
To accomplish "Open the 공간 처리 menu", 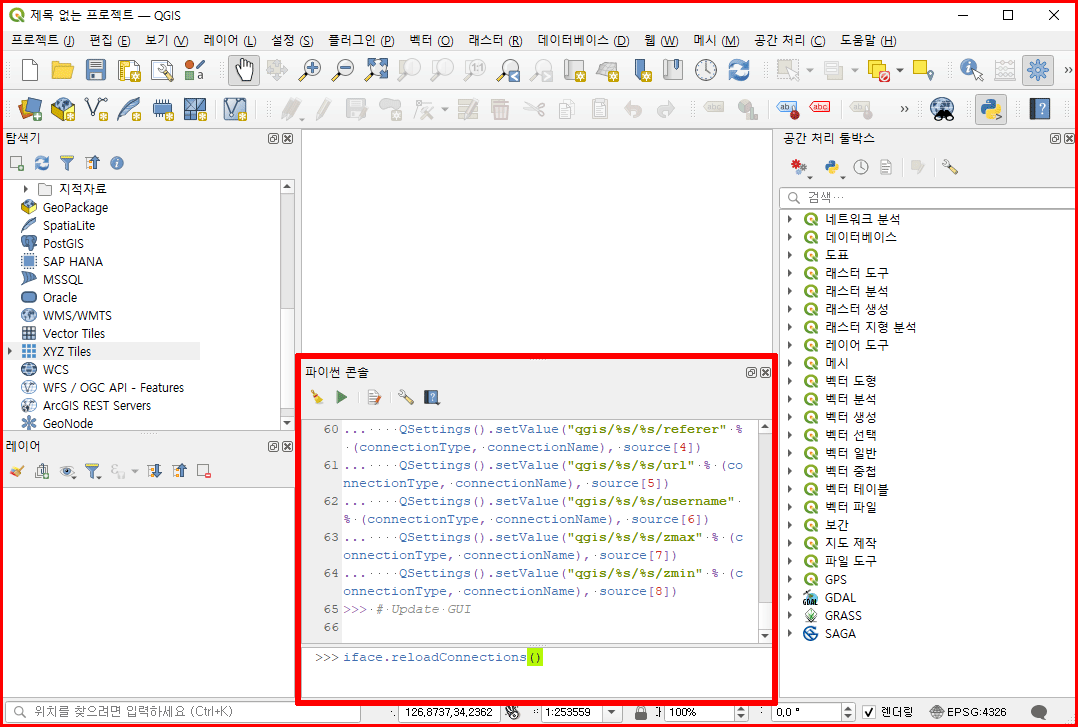I will pos(789,41).
